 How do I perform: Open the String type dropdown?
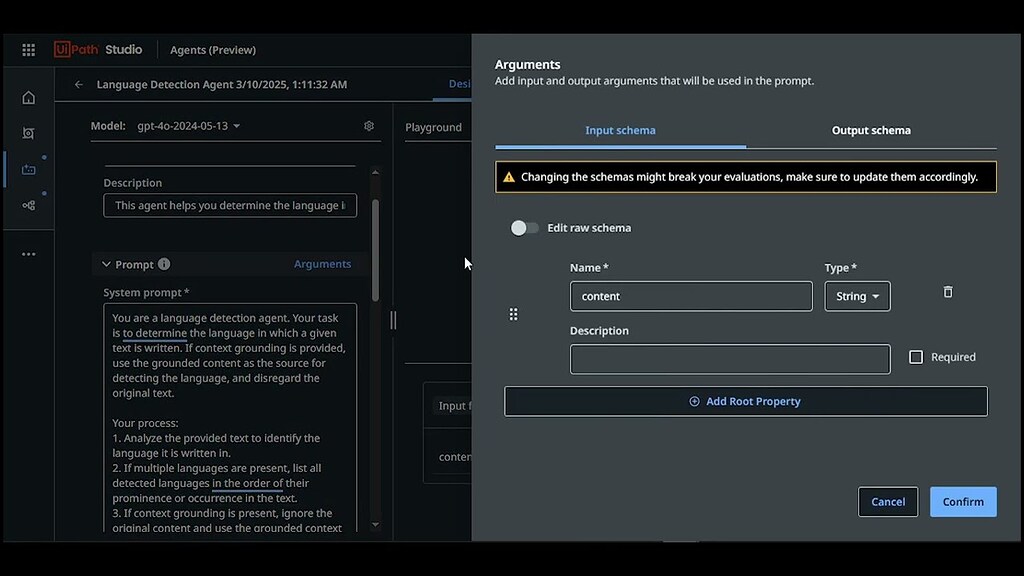[x=857, y=295]
